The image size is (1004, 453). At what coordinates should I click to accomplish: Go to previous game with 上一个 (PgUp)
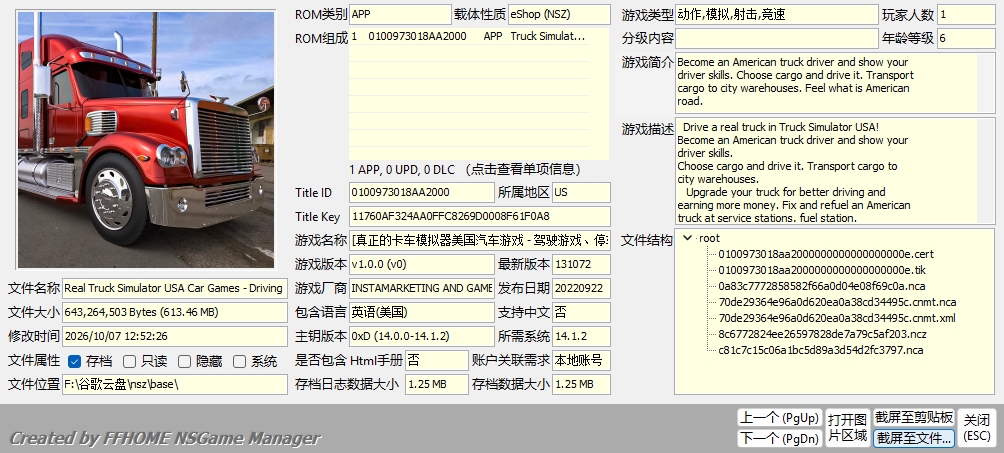779,418
